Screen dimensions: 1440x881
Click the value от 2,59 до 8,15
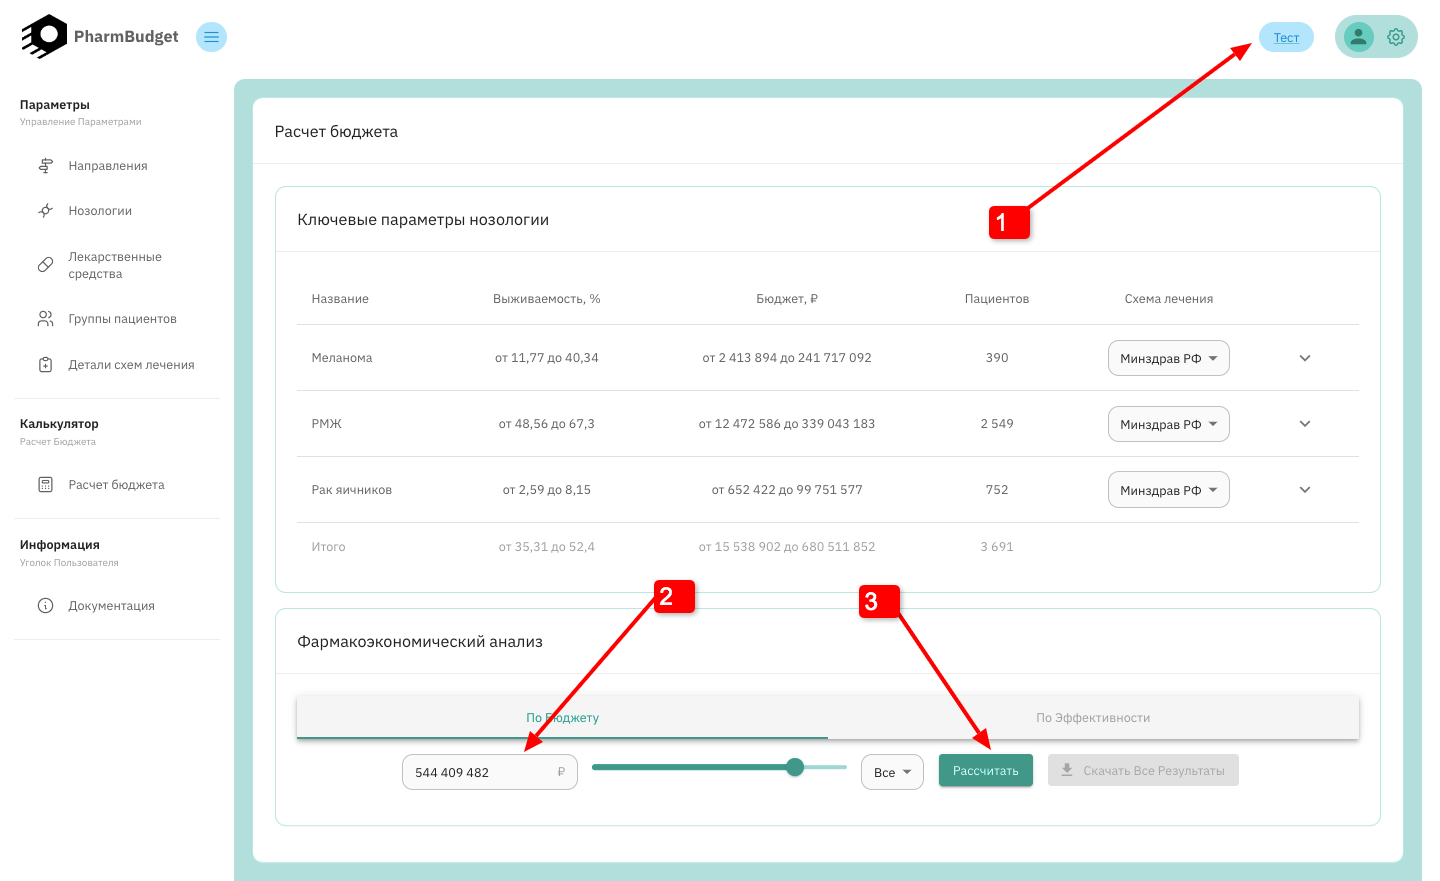click(547, 490)
